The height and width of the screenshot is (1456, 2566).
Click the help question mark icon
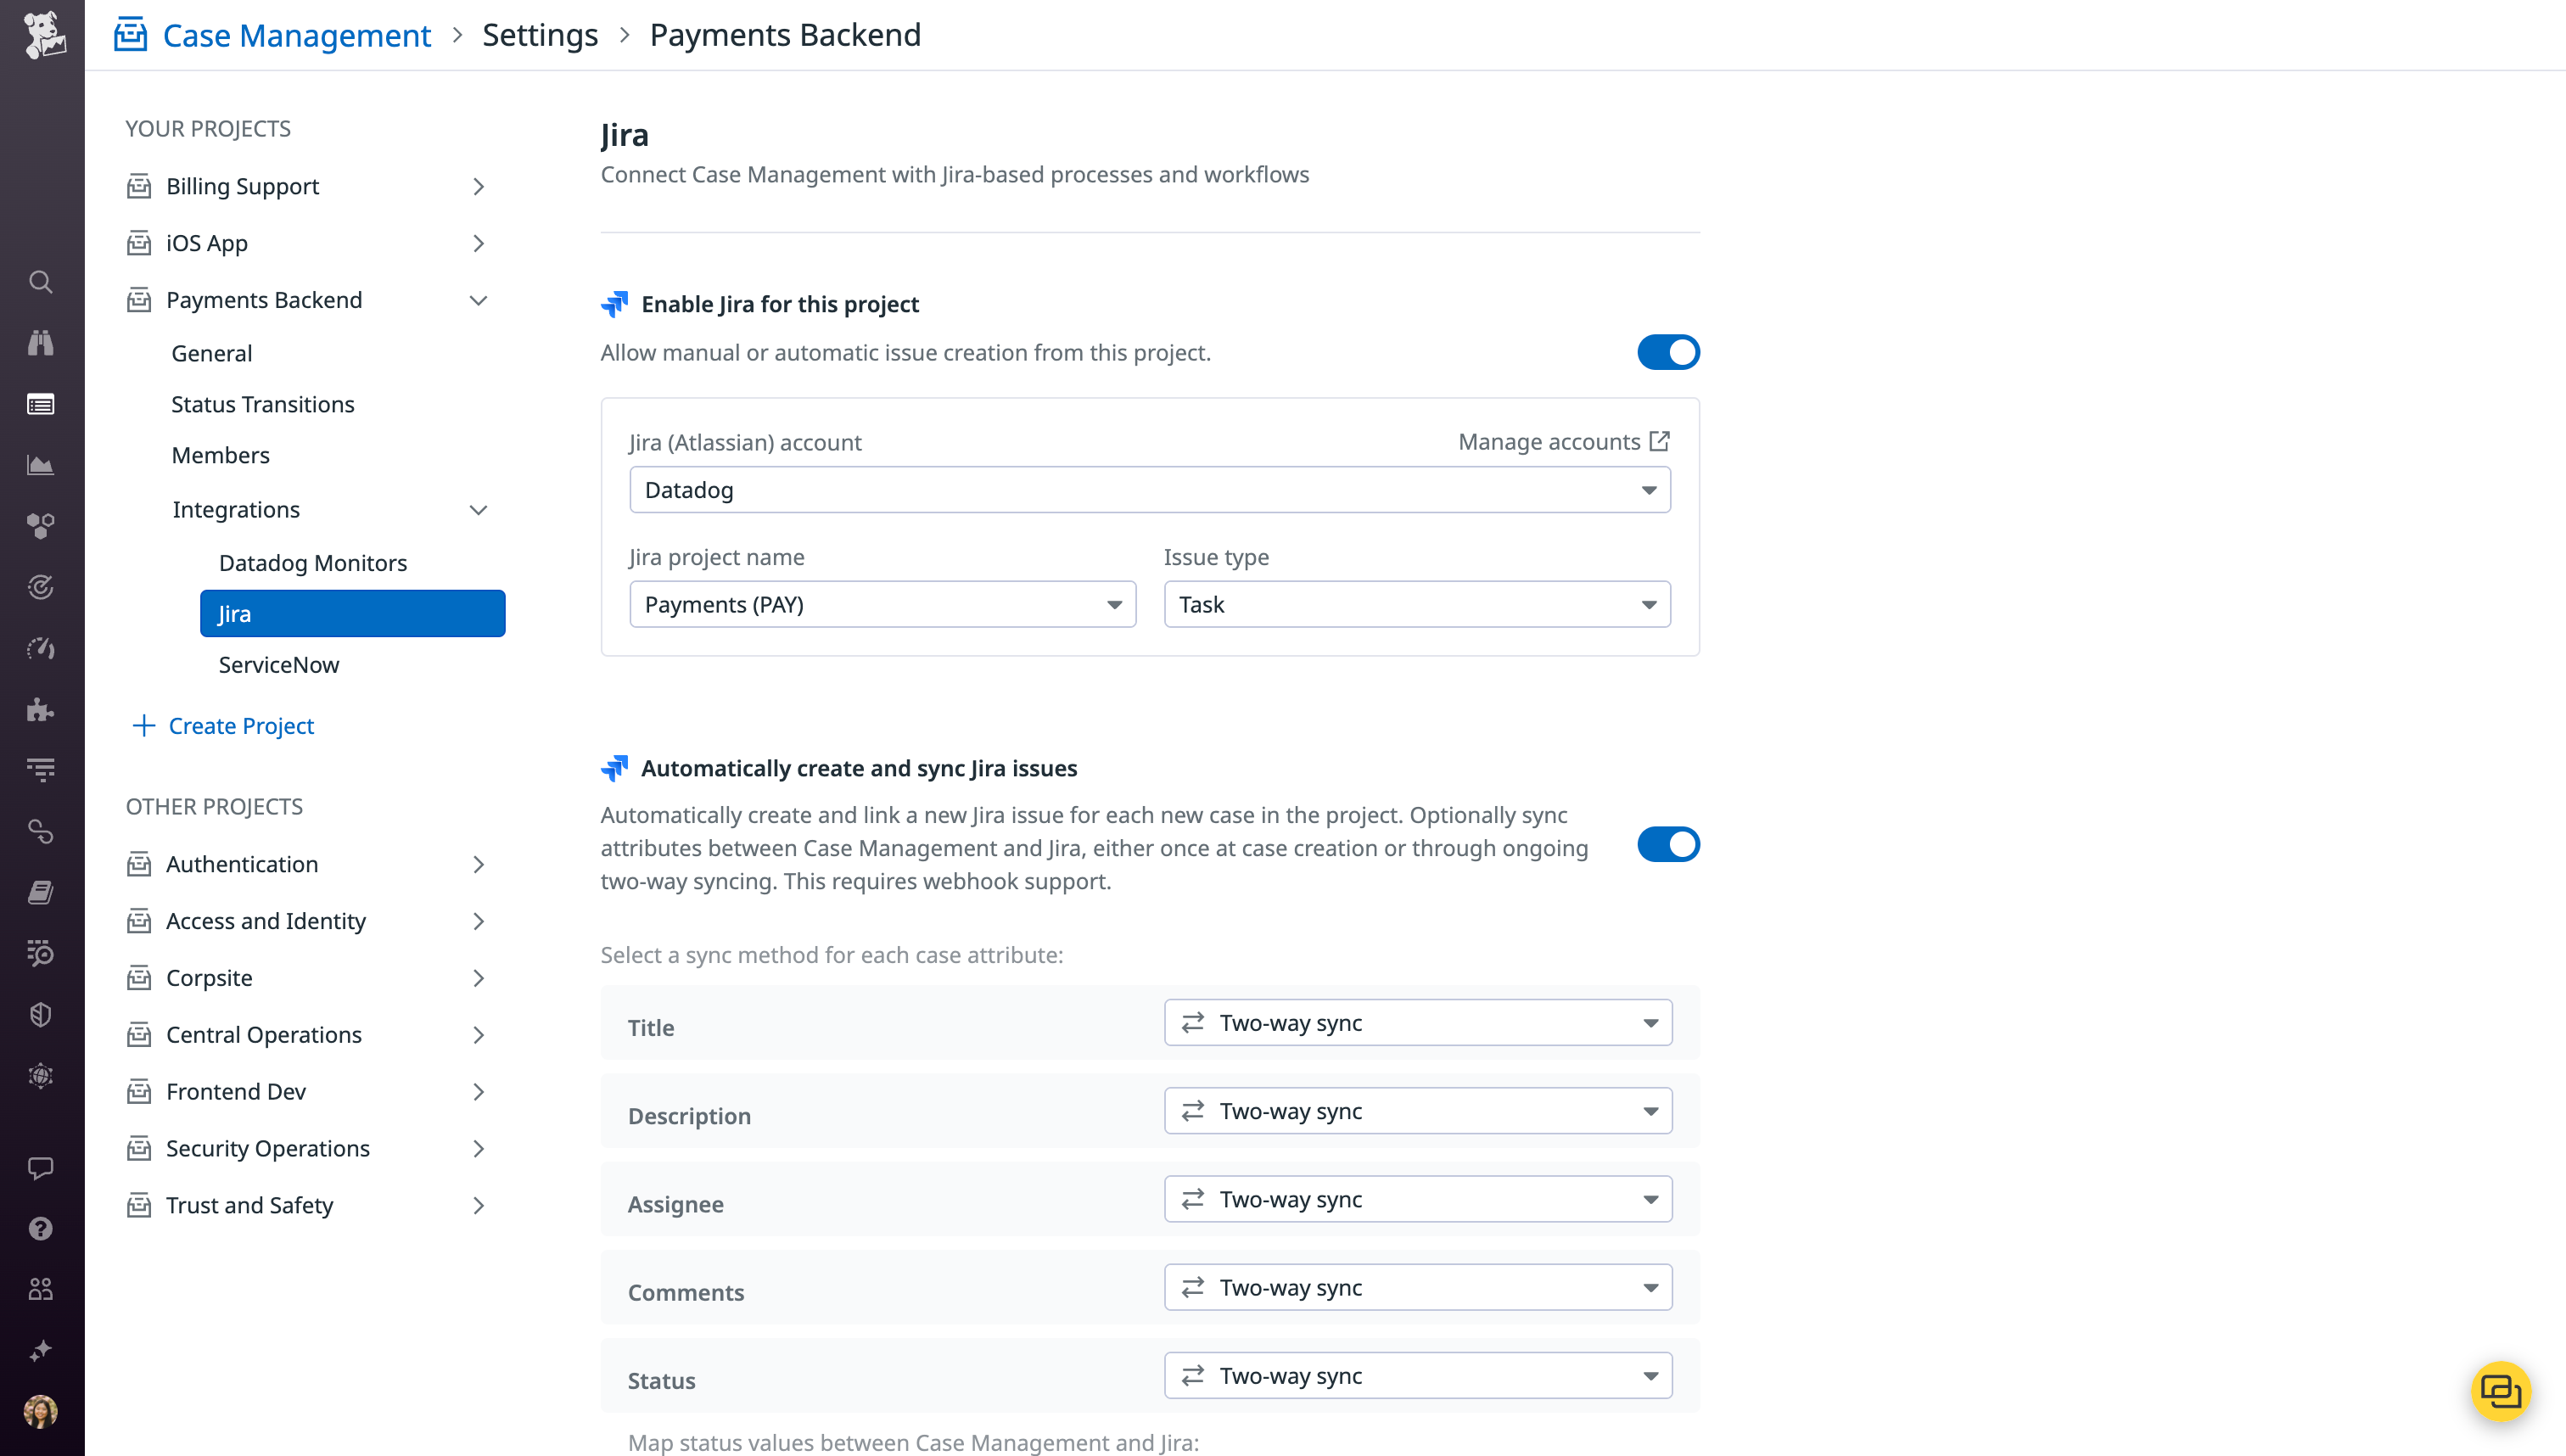[40, 1228]
